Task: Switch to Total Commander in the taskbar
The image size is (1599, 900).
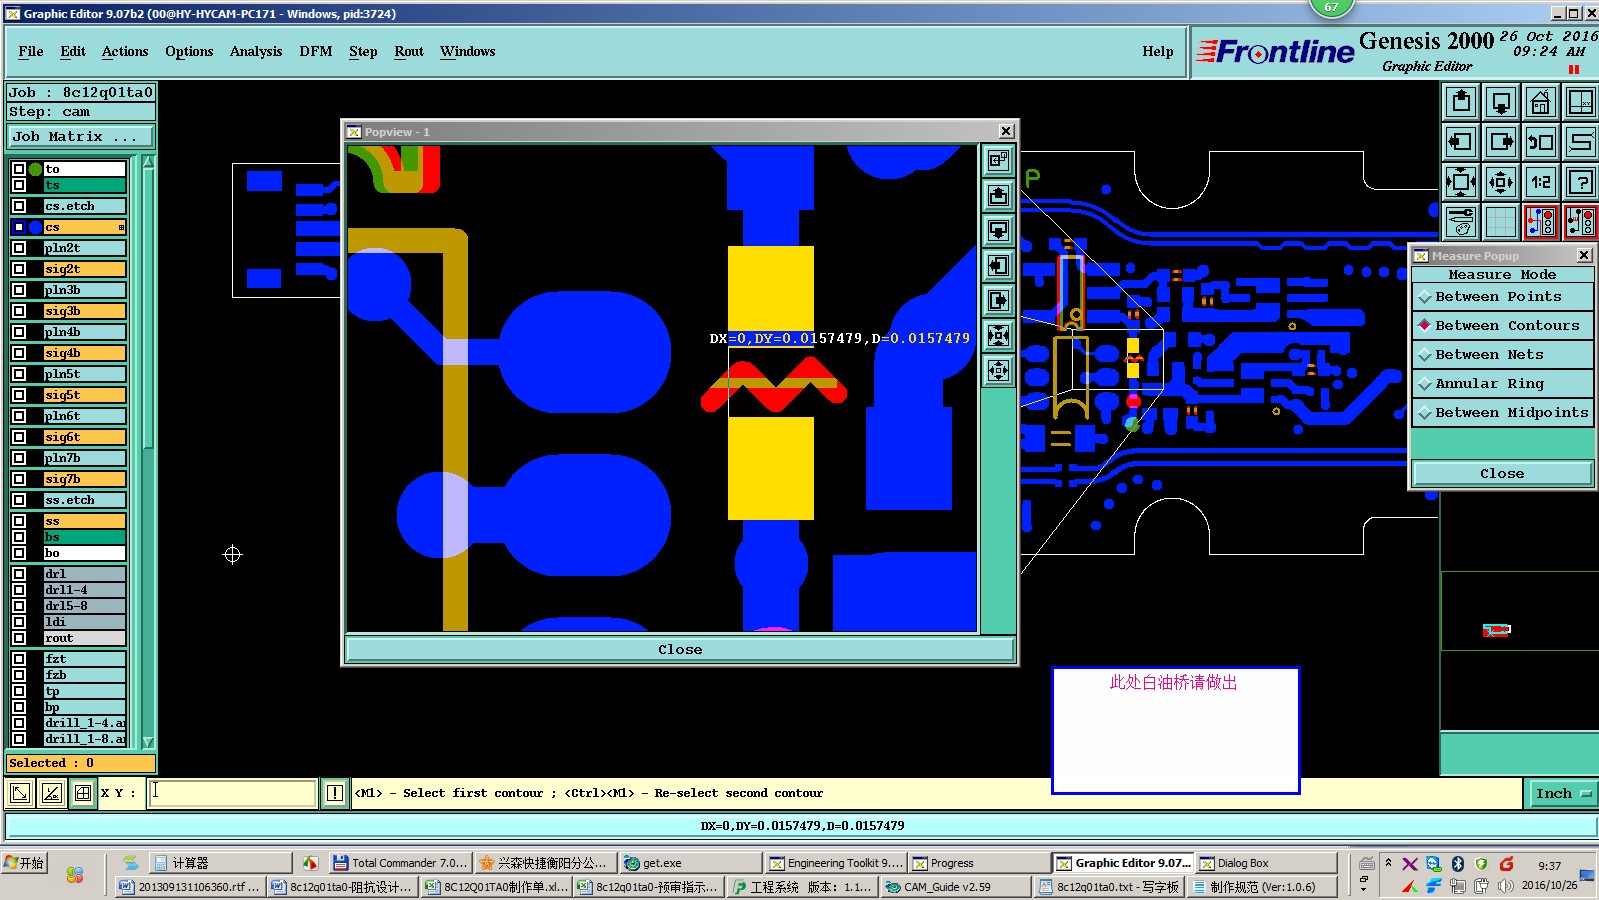Action: tap(399, 863)
